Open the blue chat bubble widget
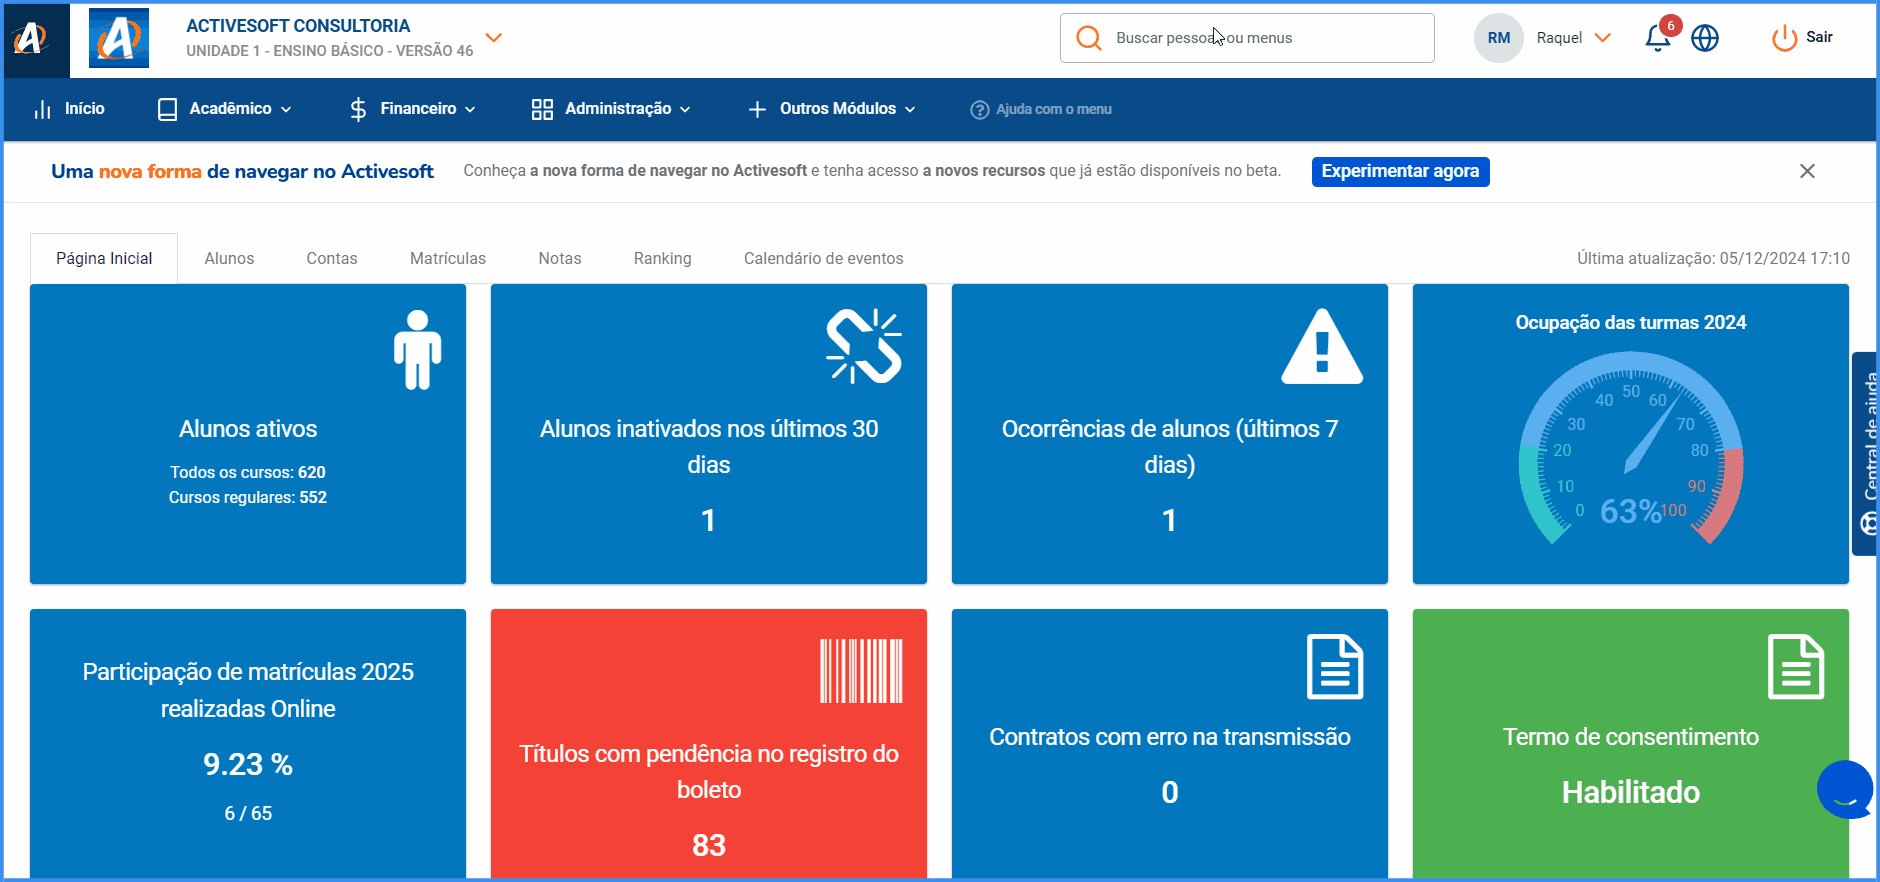 point(1845,790)
